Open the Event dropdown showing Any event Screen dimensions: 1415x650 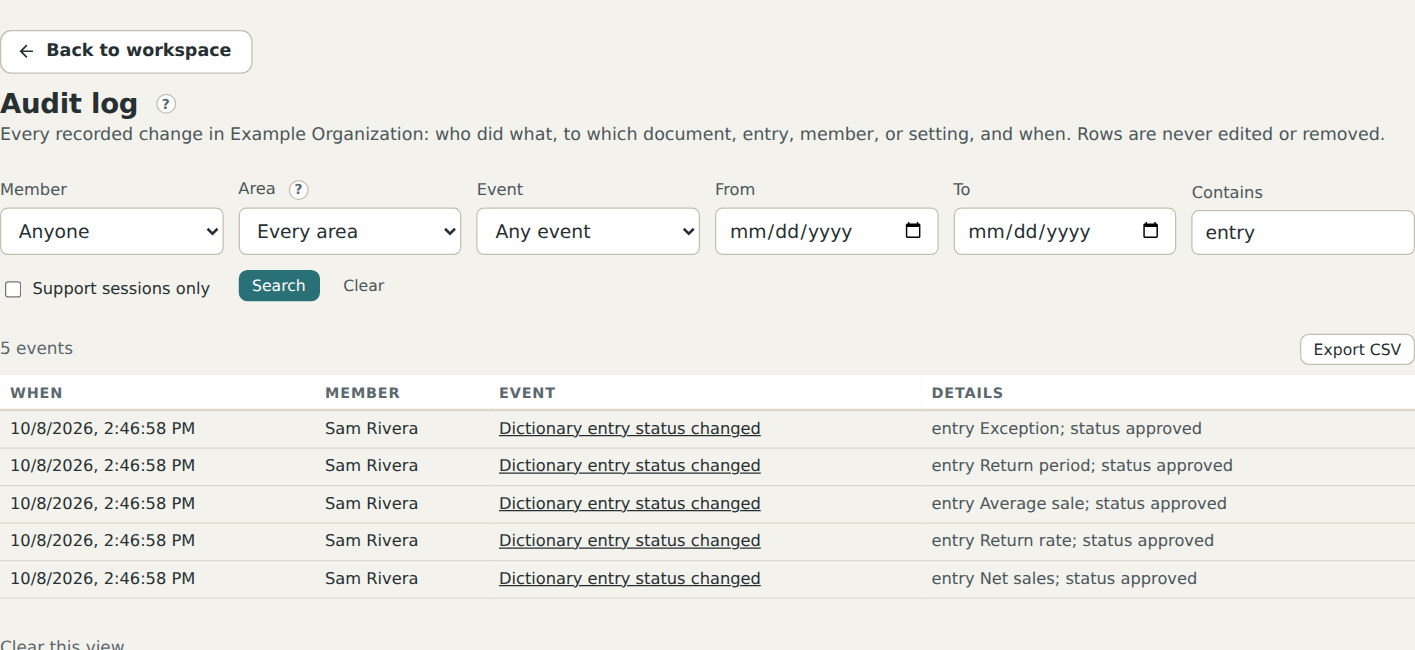tap(588, 231)
